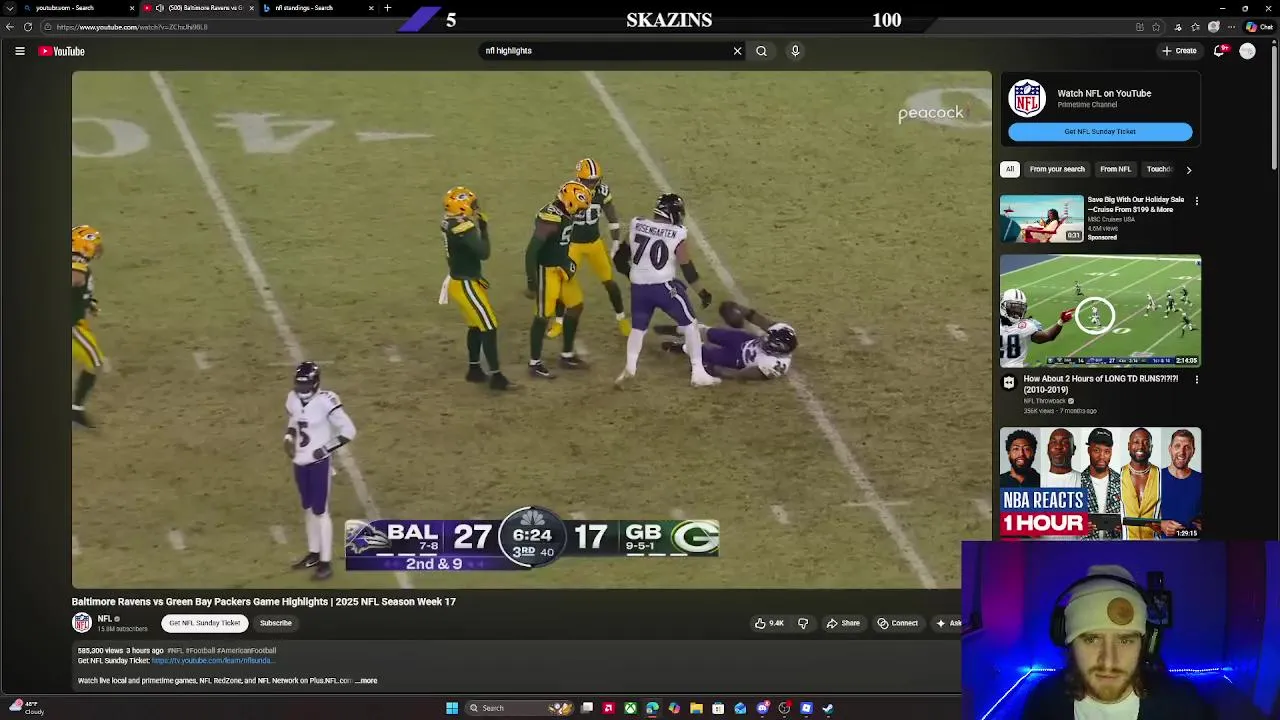1280x720 pixels.
Task: Open the Windows Start button
Action: (x=452, y=708)
